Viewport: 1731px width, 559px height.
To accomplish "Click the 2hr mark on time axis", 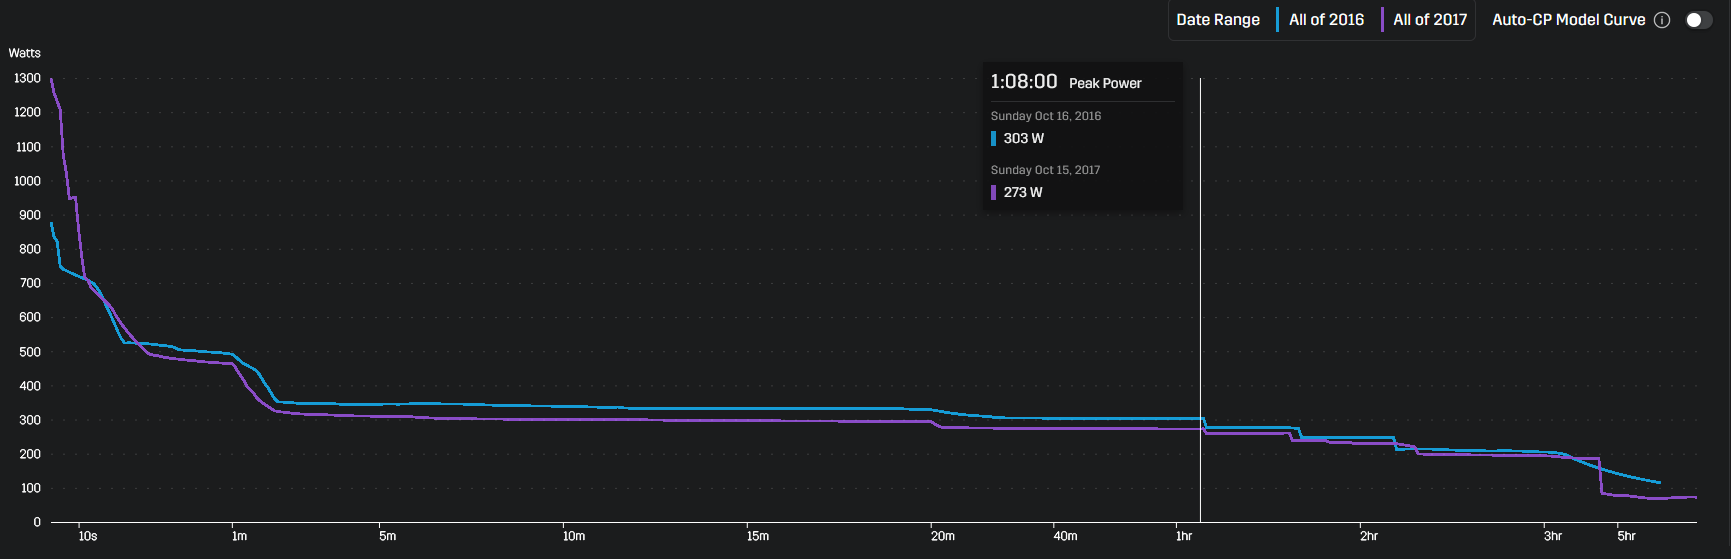I will tap(1369, 537).
